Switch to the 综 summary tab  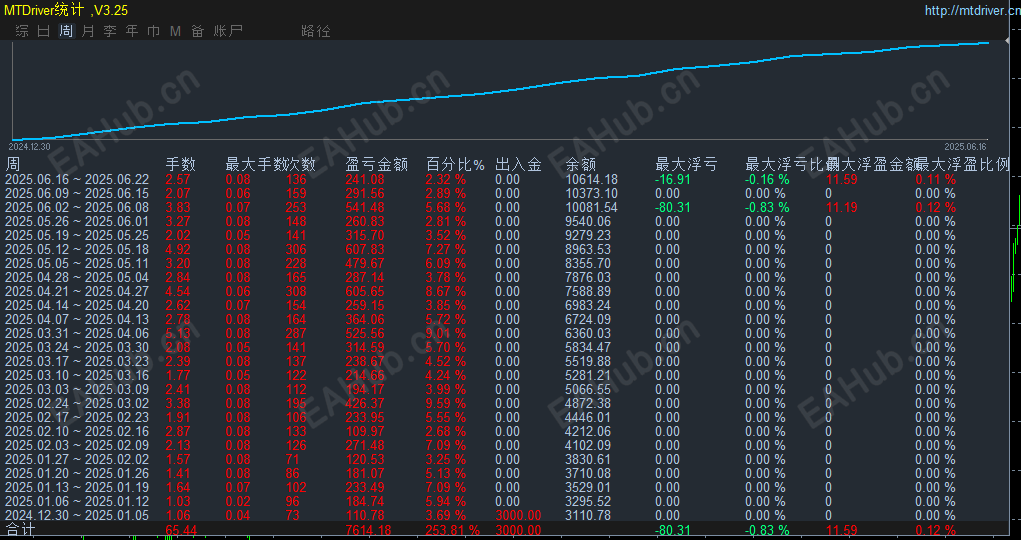click(22, 31)
